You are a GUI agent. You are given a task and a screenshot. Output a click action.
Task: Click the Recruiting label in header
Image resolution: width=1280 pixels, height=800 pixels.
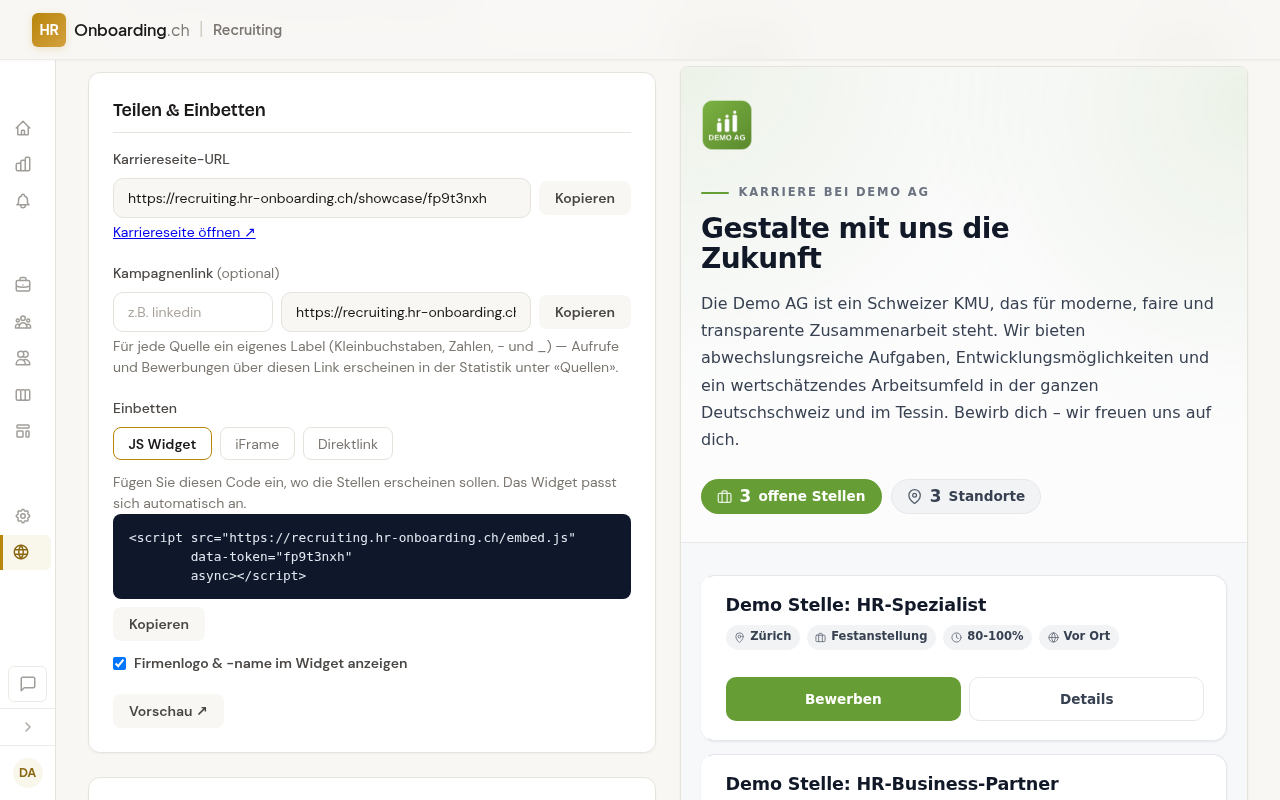(247, 30)
